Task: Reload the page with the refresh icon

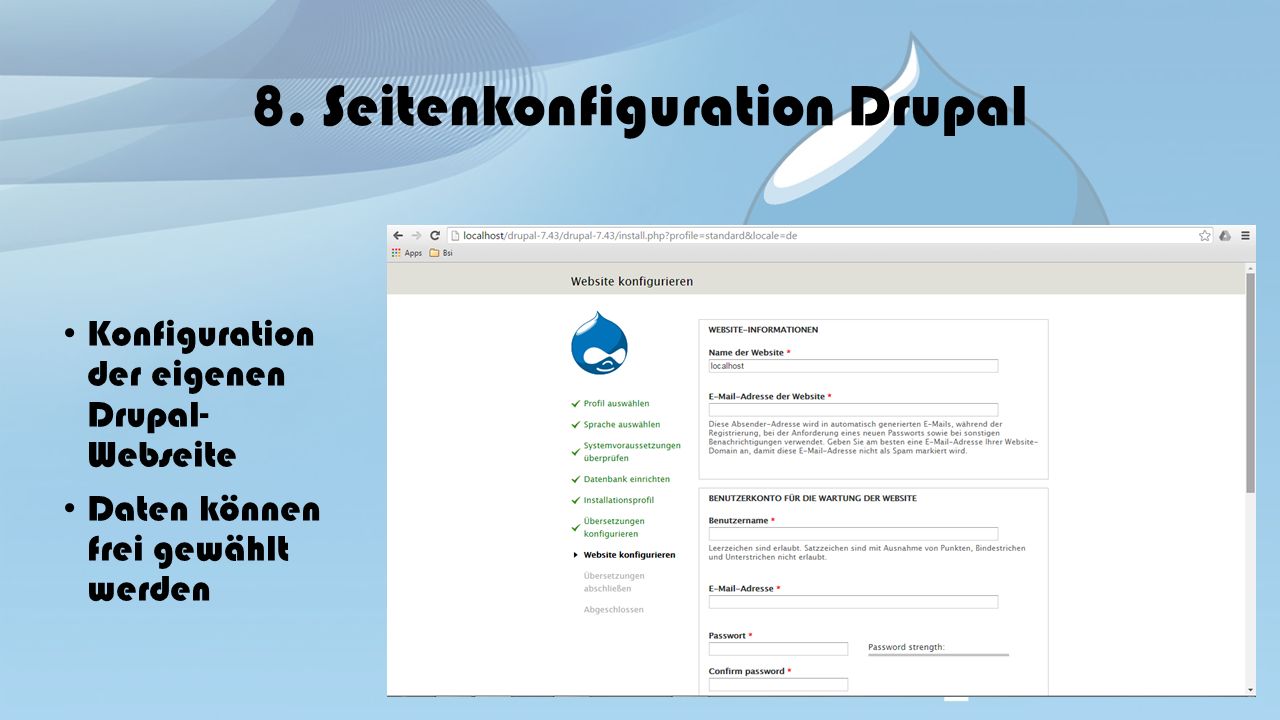Action: pyautogui.click(x=435, y=236)
